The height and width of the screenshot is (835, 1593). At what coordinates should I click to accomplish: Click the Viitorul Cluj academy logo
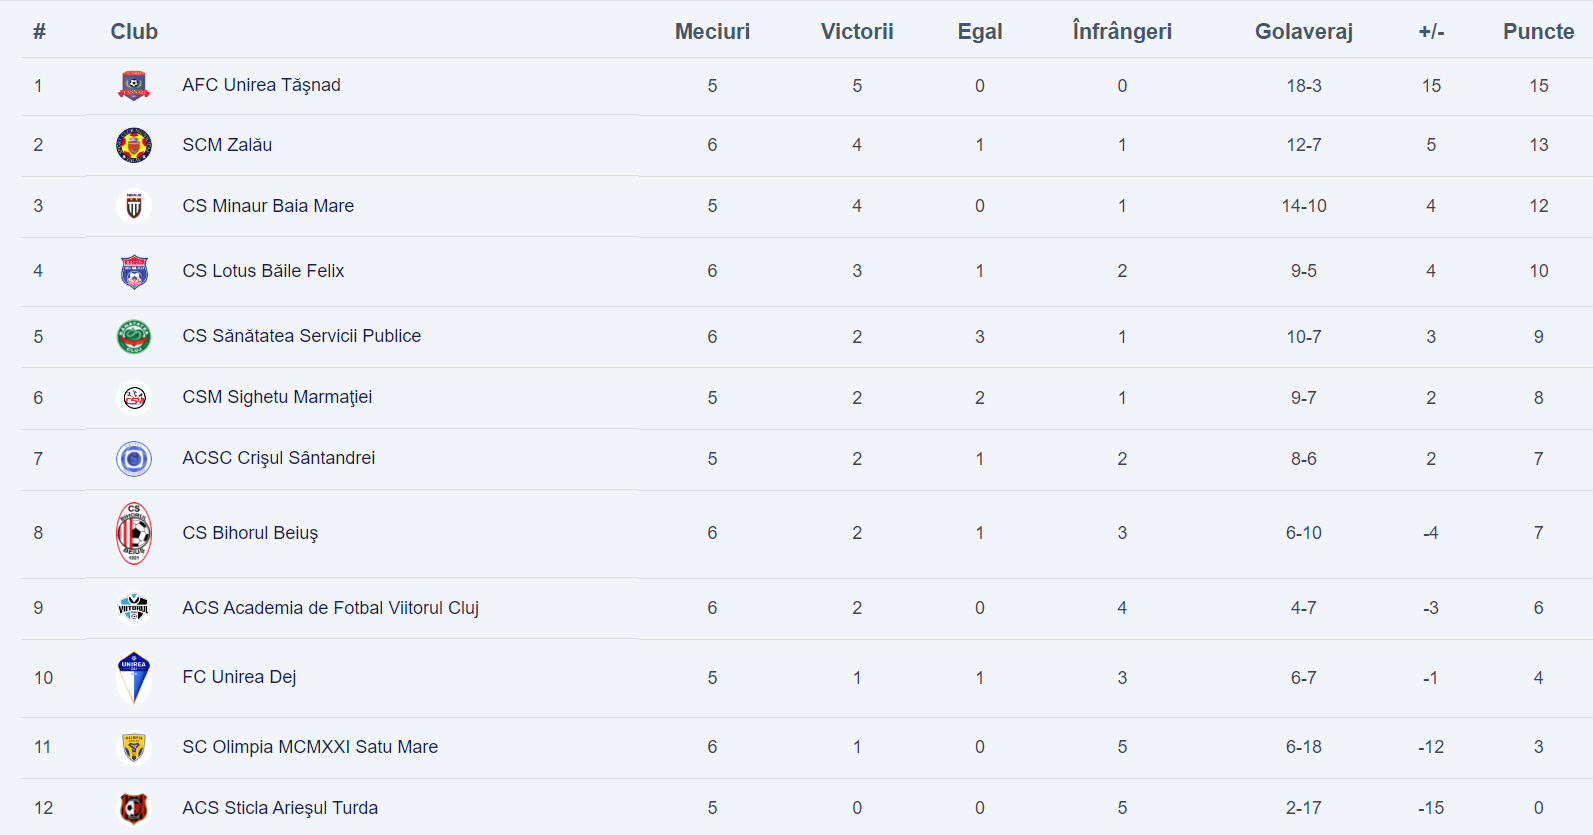[x=134, y=608]
